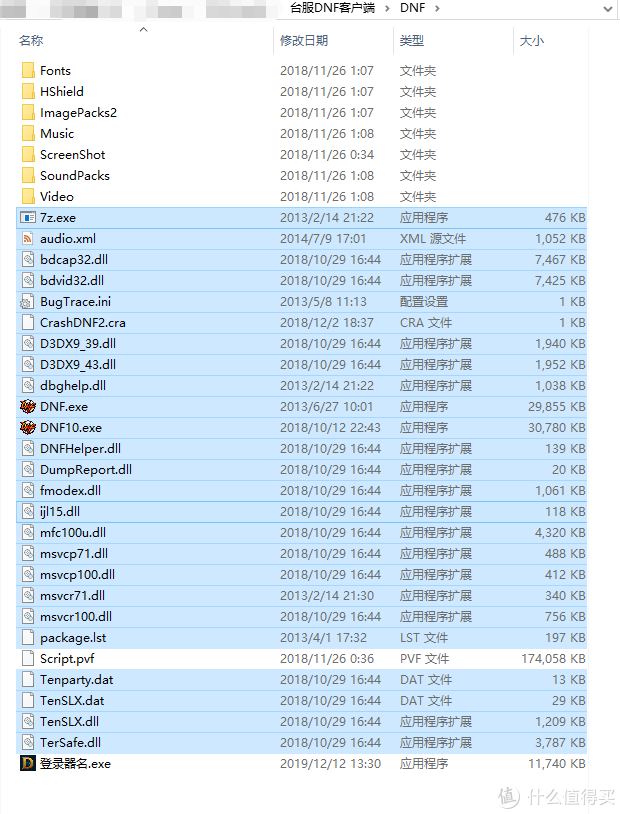Select the file name msvcp71.dll

74,554
